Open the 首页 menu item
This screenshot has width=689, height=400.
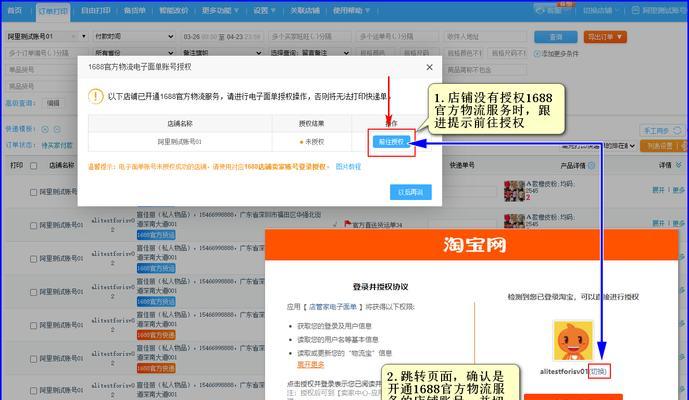[15, 10]
